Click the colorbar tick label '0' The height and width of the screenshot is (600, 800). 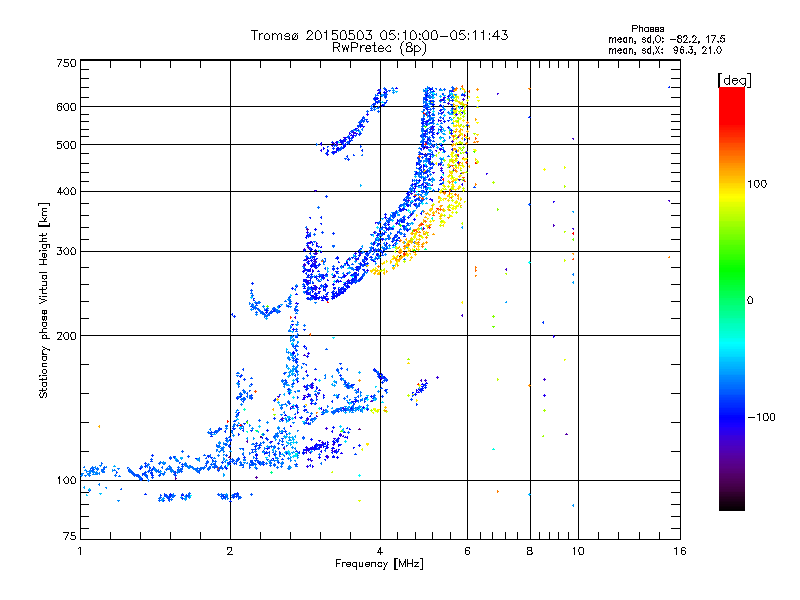[x=750, y=301]
